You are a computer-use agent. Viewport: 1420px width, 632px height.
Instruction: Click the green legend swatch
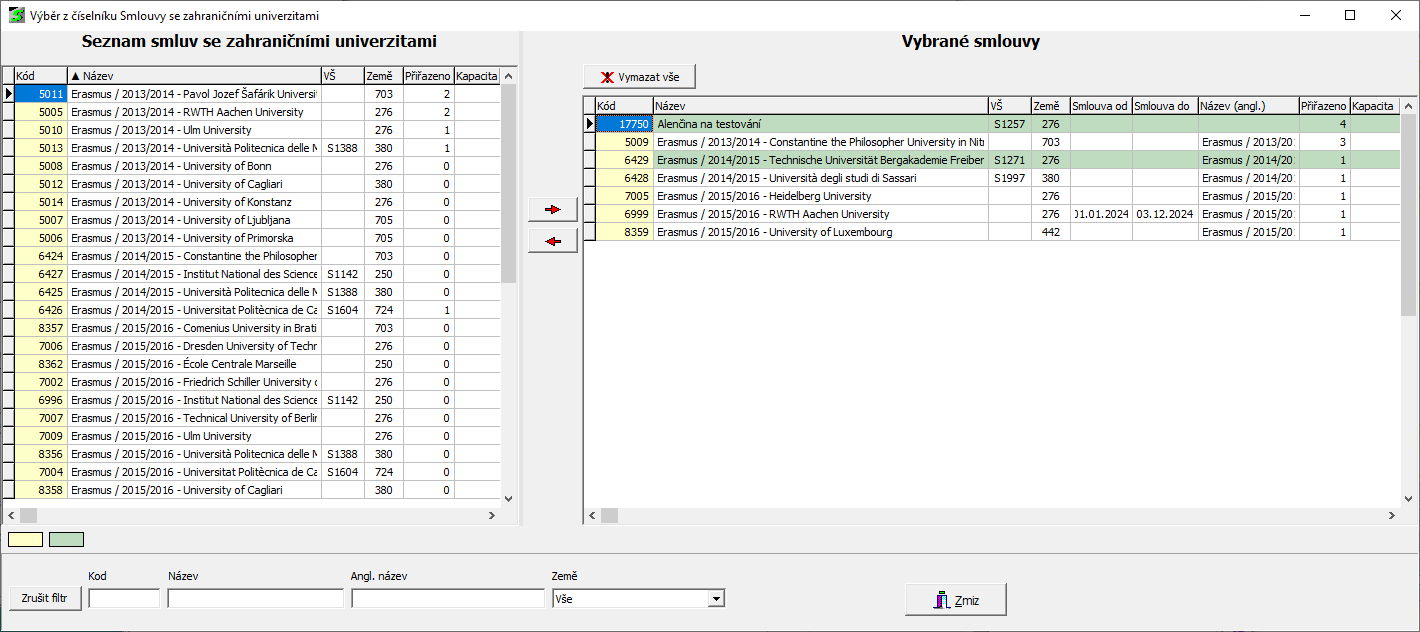[67, 540]
